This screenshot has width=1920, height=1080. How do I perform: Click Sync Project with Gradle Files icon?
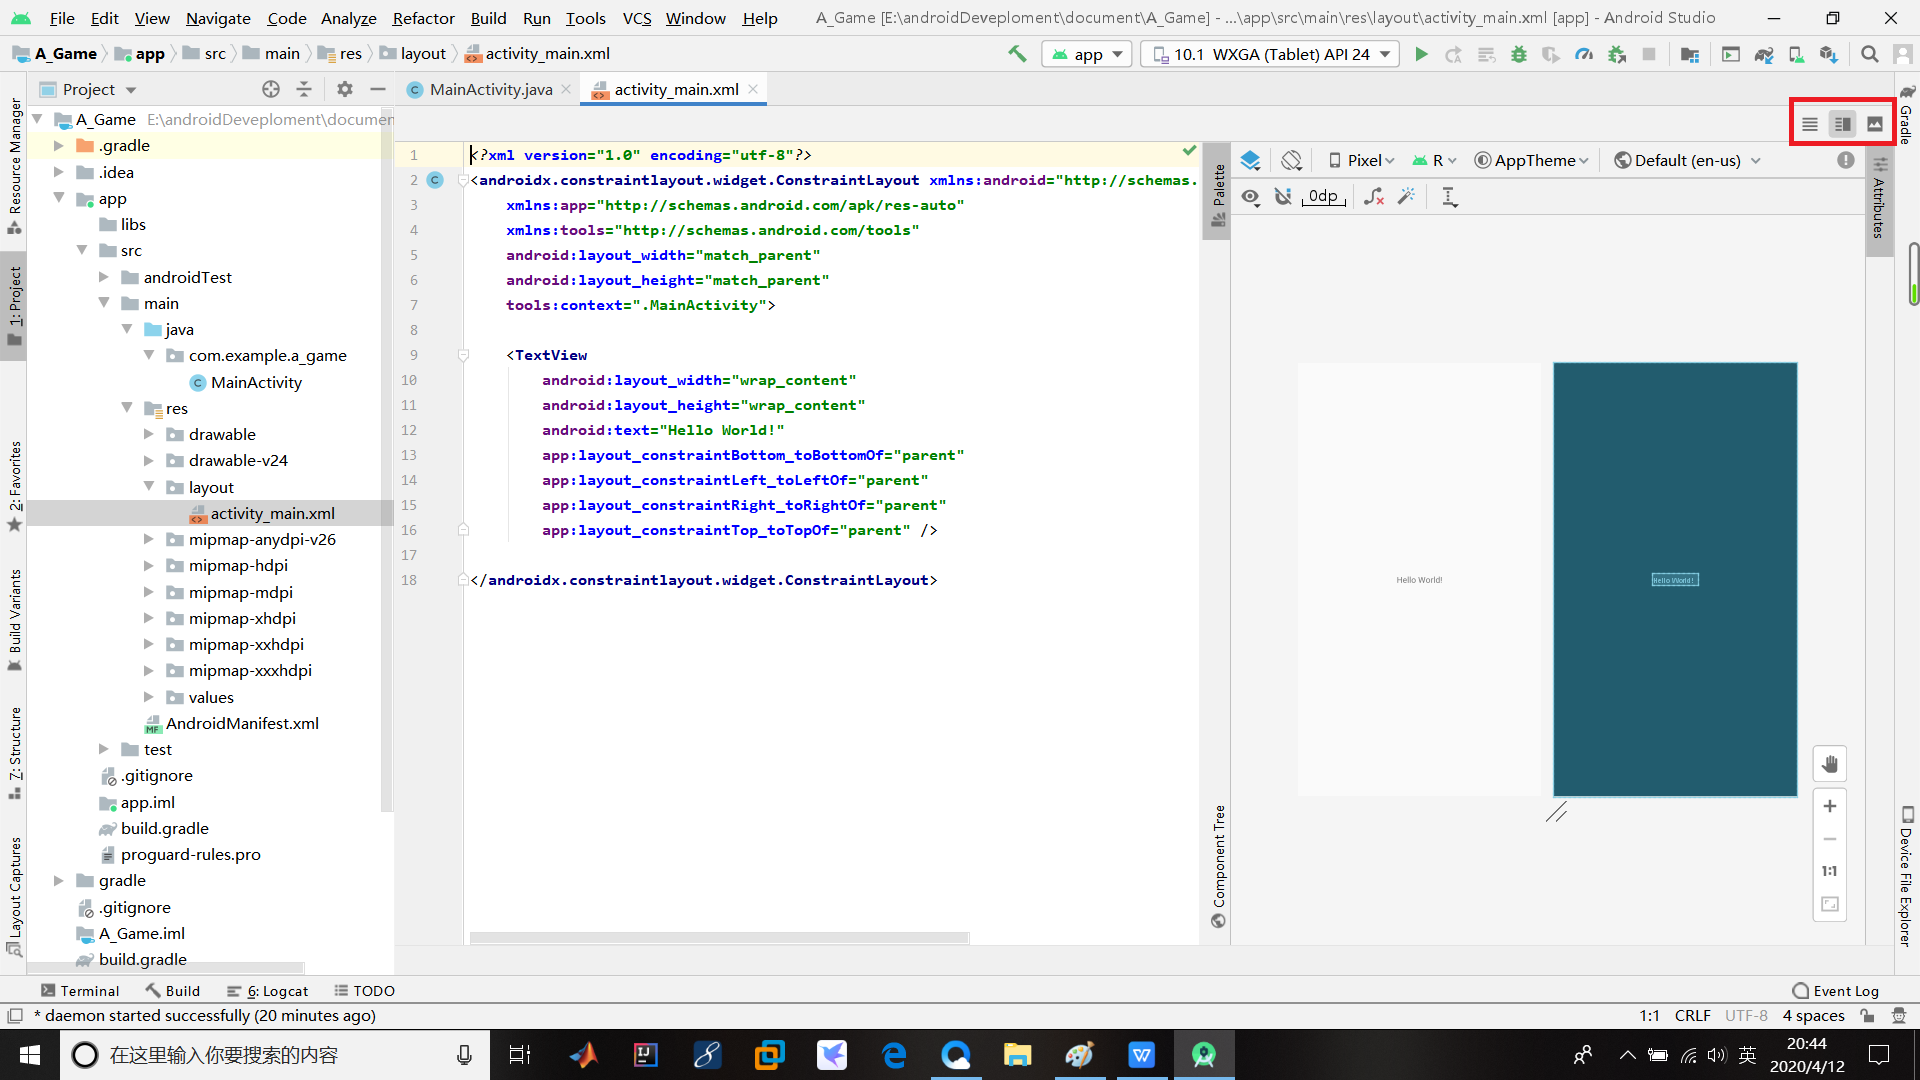pyautogui.click(x=1764, y=54)
